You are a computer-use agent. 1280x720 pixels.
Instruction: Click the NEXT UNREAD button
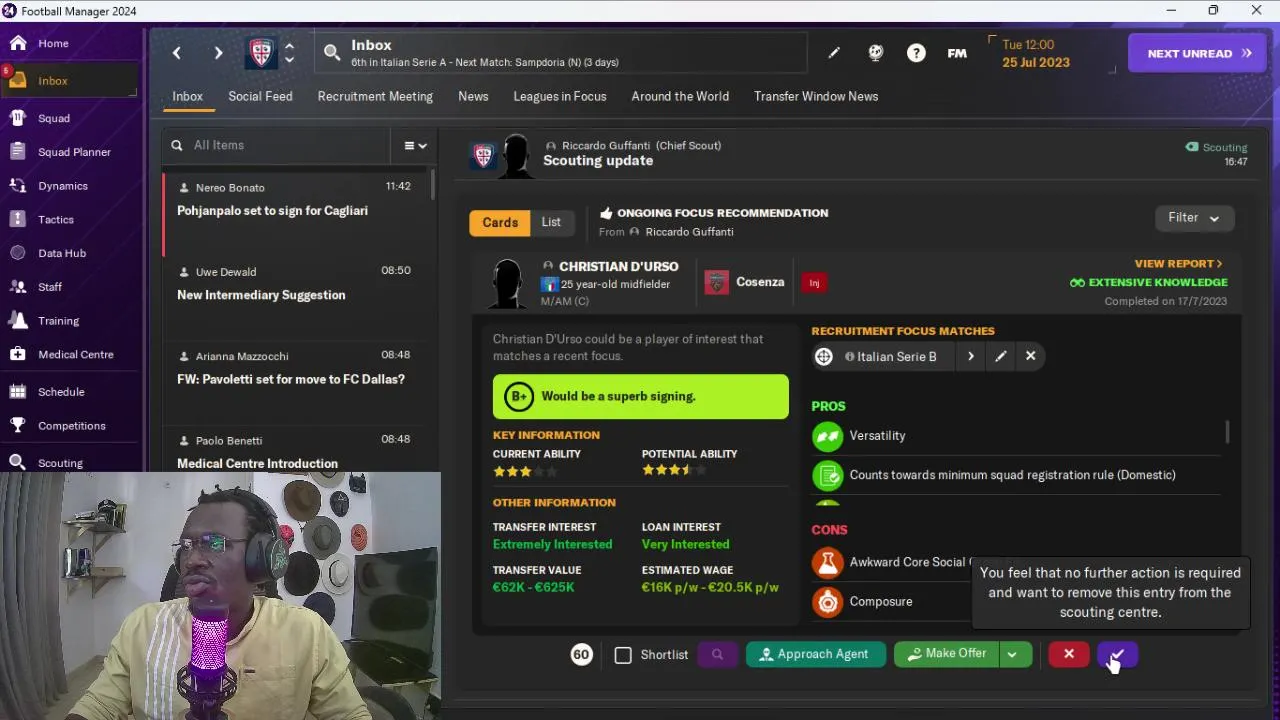1198,54
